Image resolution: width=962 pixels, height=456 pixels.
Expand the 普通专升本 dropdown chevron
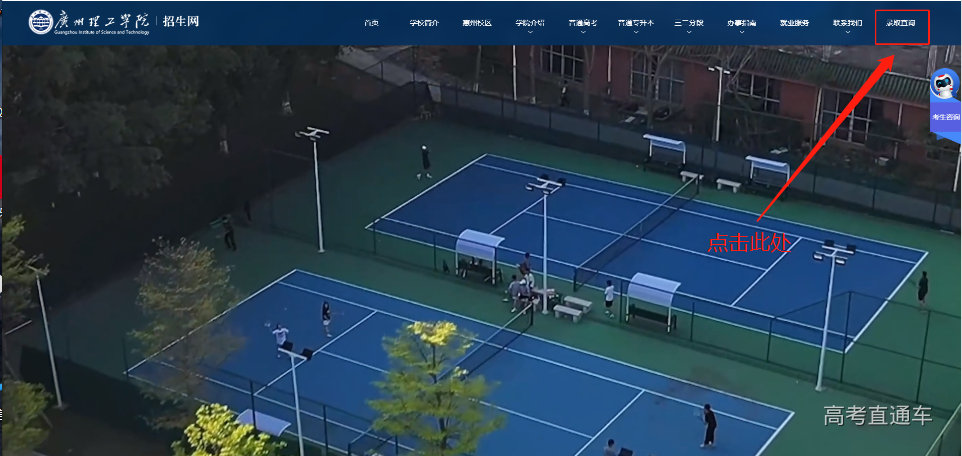(x=636, y=31)
